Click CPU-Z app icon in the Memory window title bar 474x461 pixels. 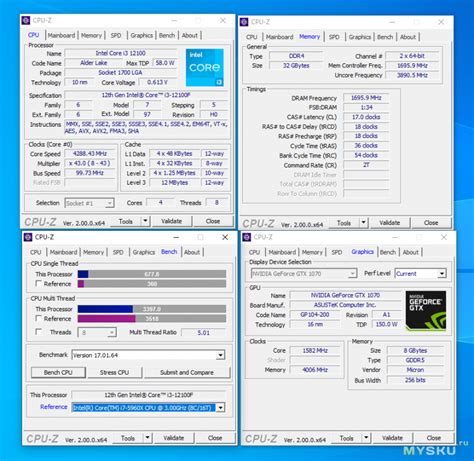coord(244,22)
